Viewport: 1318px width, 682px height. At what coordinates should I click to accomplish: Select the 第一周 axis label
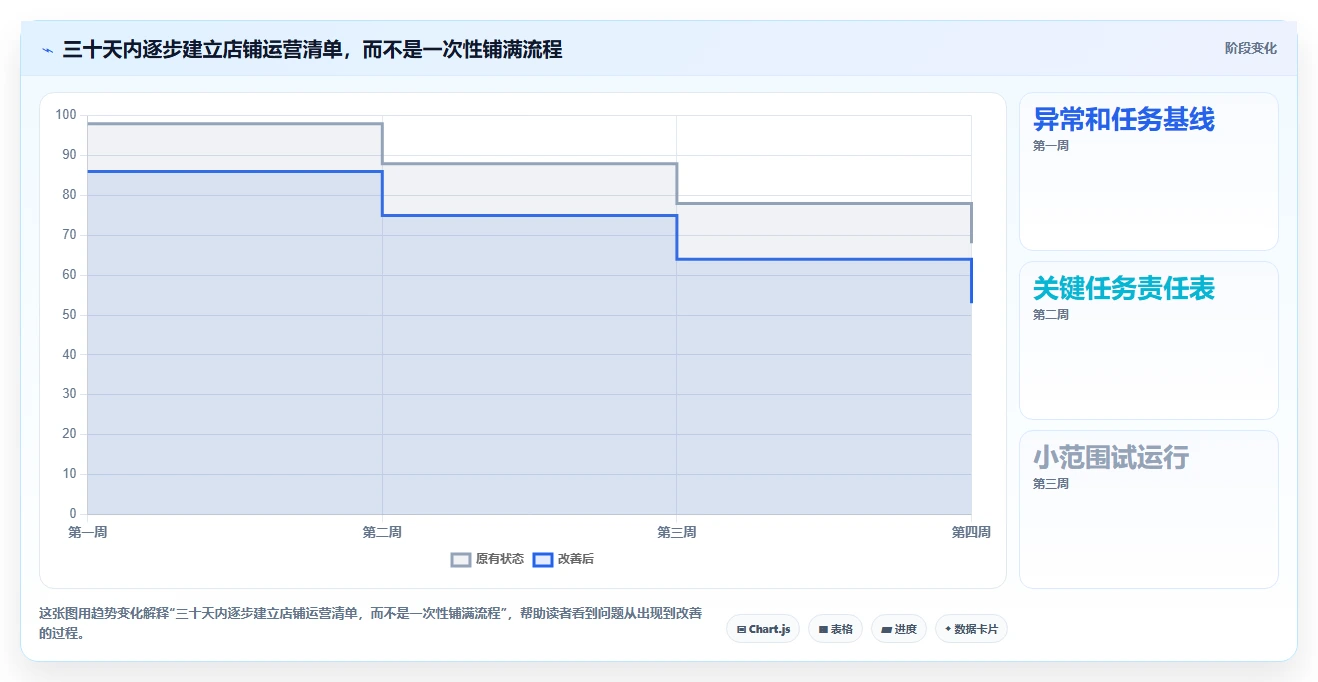tap(88, 532)
